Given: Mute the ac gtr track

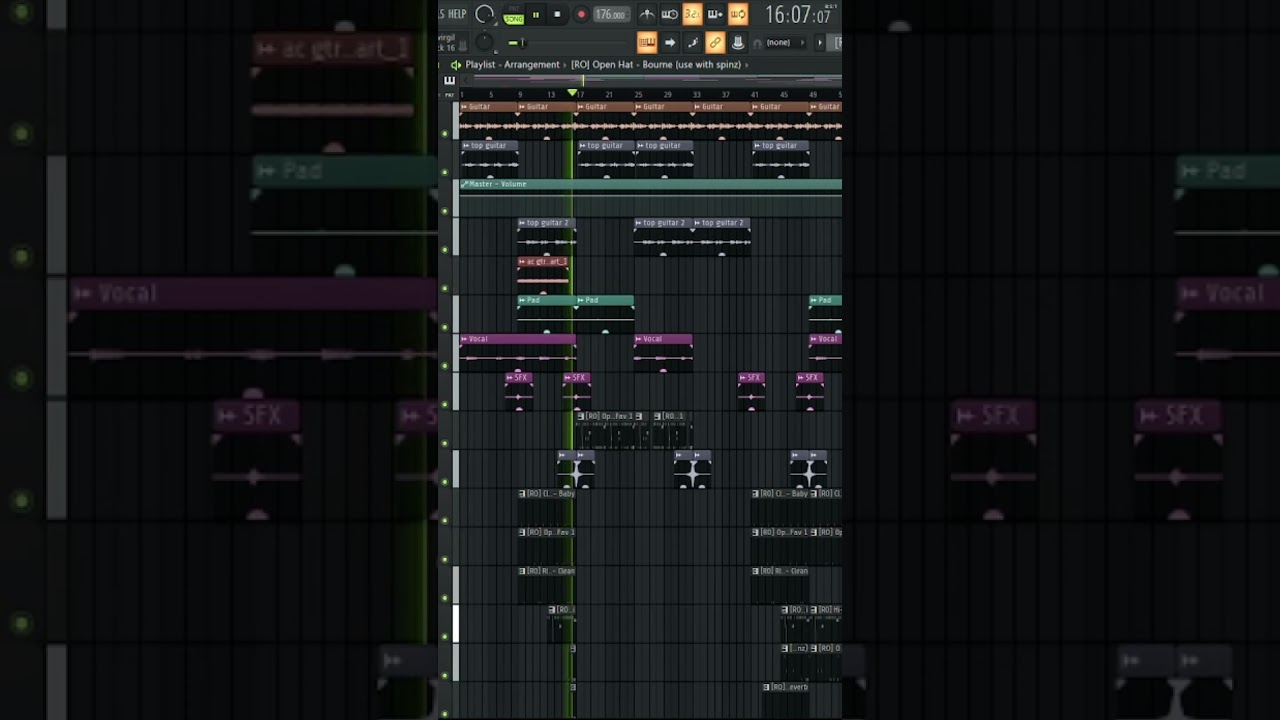Looking at the screenshot, I should [445, 288].
